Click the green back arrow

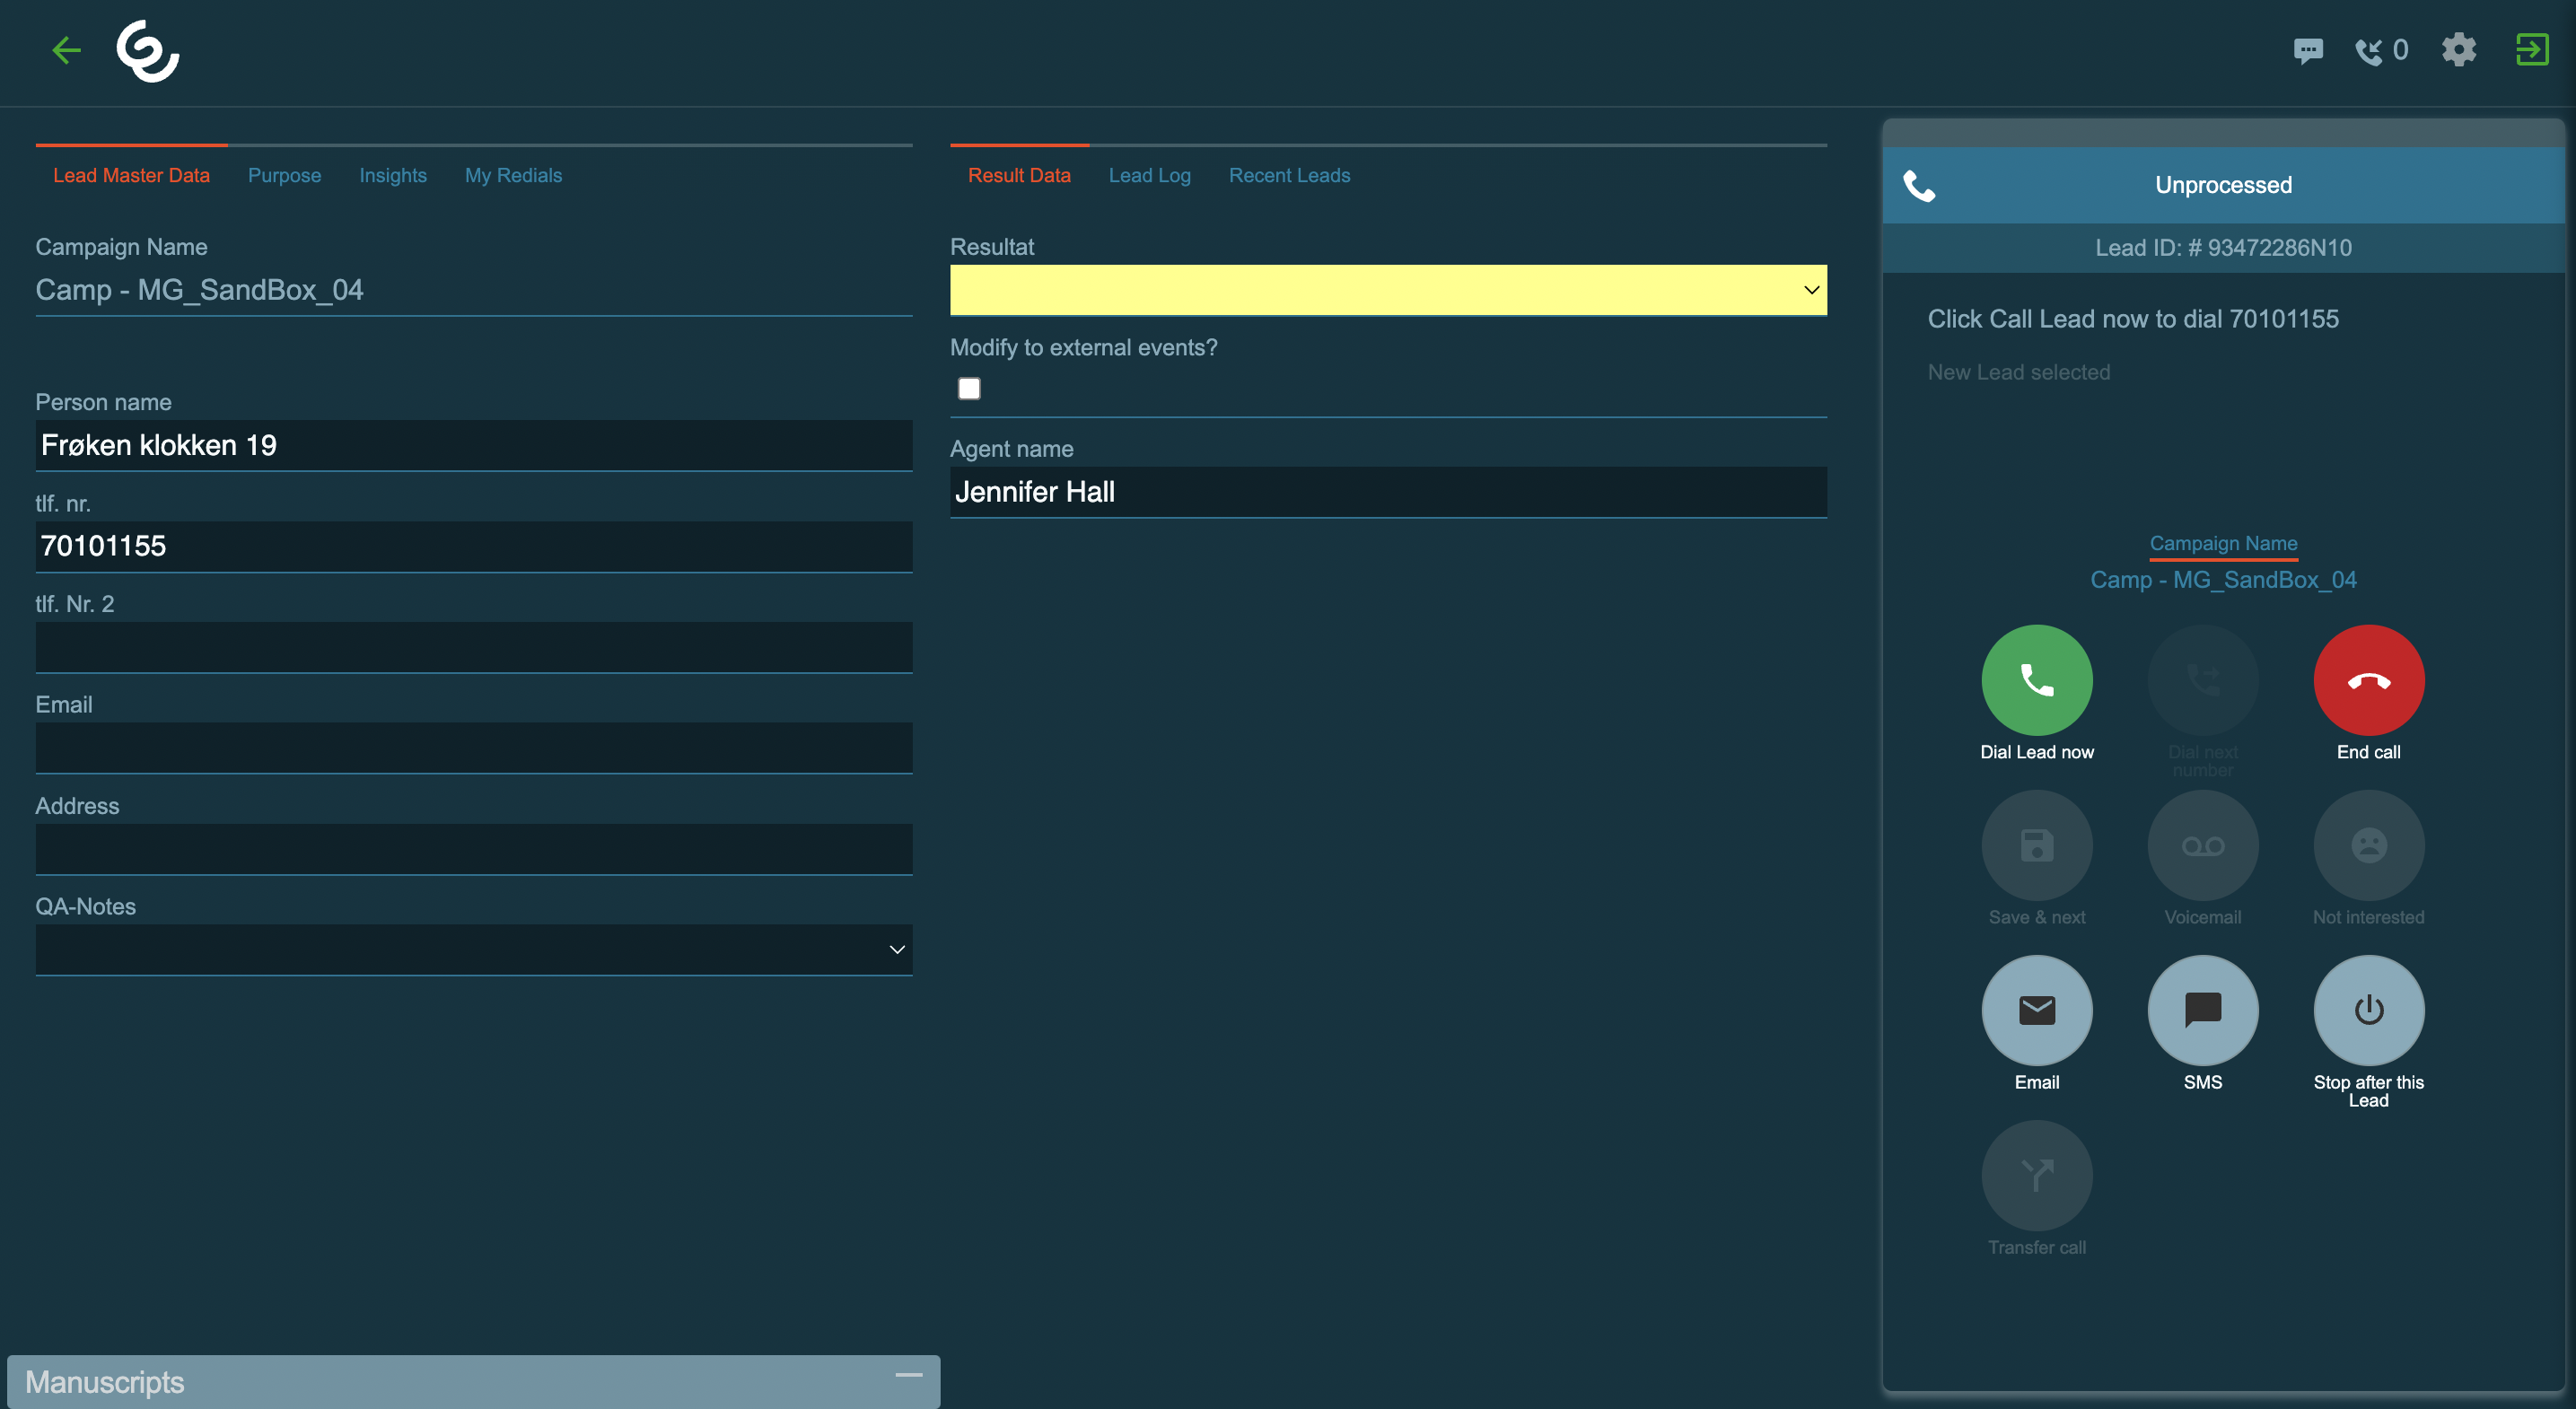[66, 50]
